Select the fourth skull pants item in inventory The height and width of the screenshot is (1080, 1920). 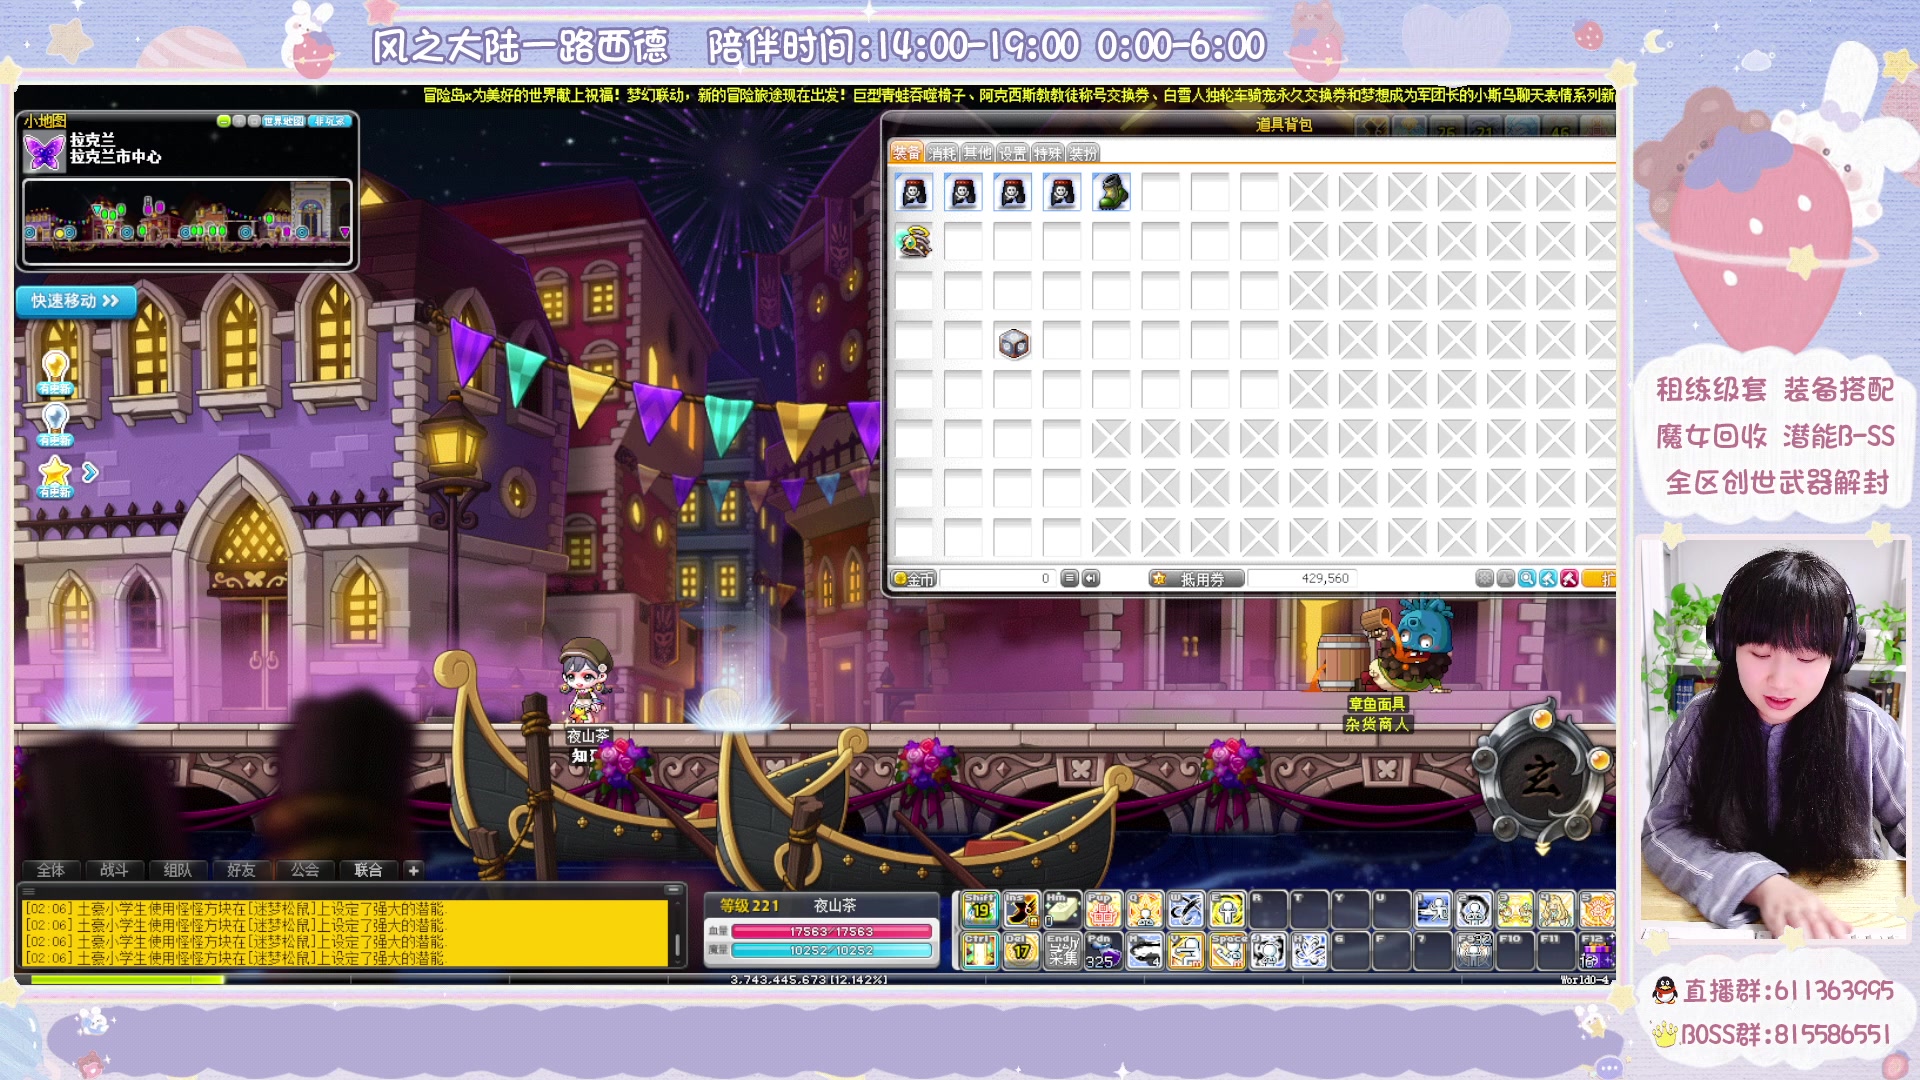[x=1062, y=192]
